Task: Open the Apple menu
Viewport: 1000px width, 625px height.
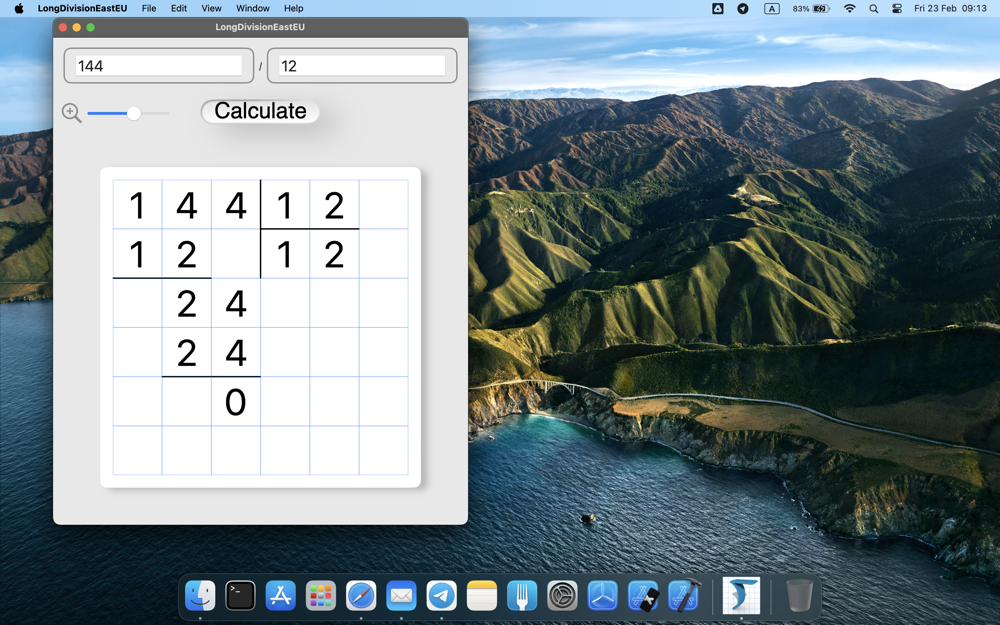Action: [18, 8]
